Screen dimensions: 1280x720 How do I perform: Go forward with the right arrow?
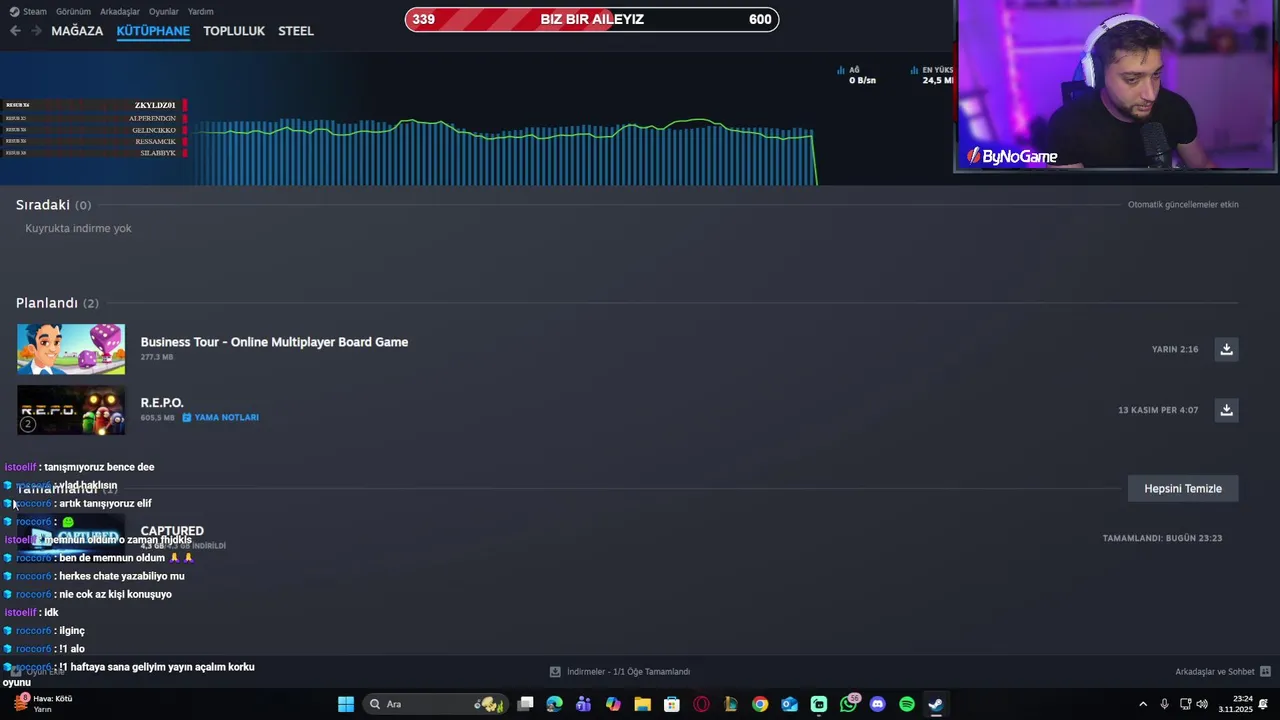(x=36, y=31)
